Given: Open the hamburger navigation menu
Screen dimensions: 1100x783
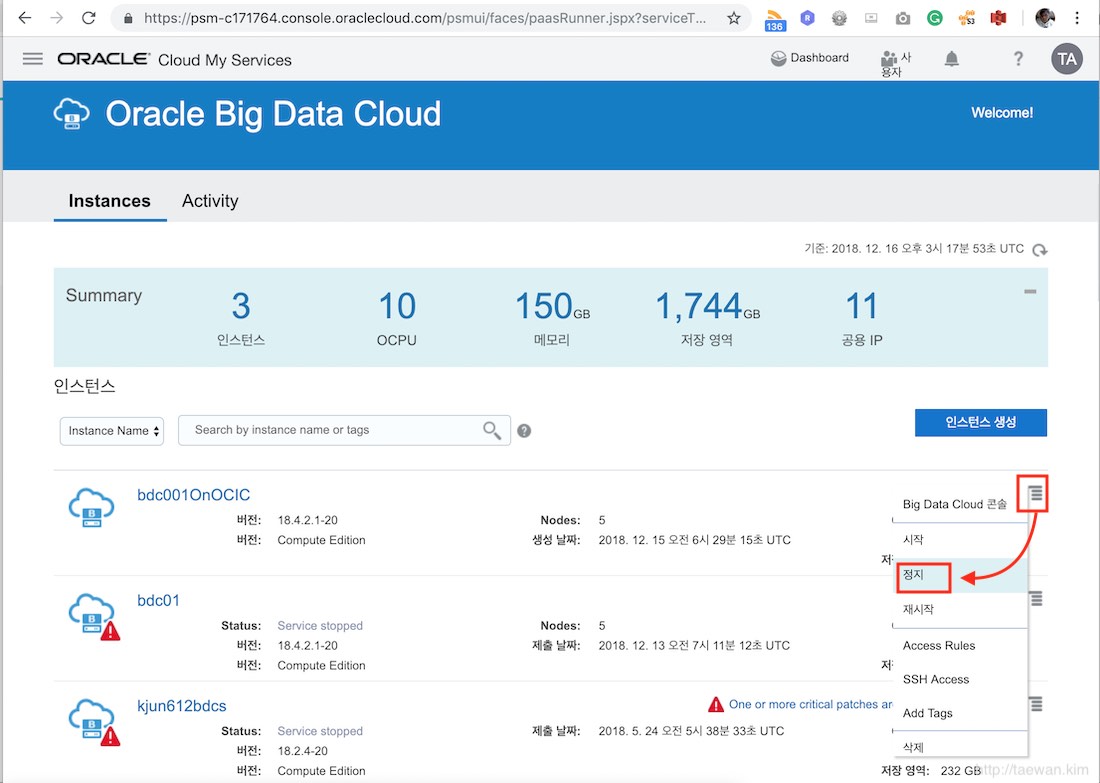Looking at the screenshot, I should tap(33, 59).
